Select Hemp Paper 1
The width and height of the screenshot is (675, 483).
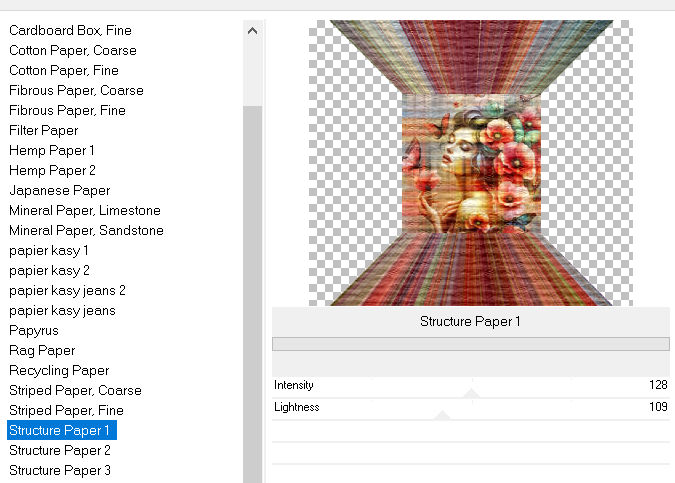[x=52, y=150]
